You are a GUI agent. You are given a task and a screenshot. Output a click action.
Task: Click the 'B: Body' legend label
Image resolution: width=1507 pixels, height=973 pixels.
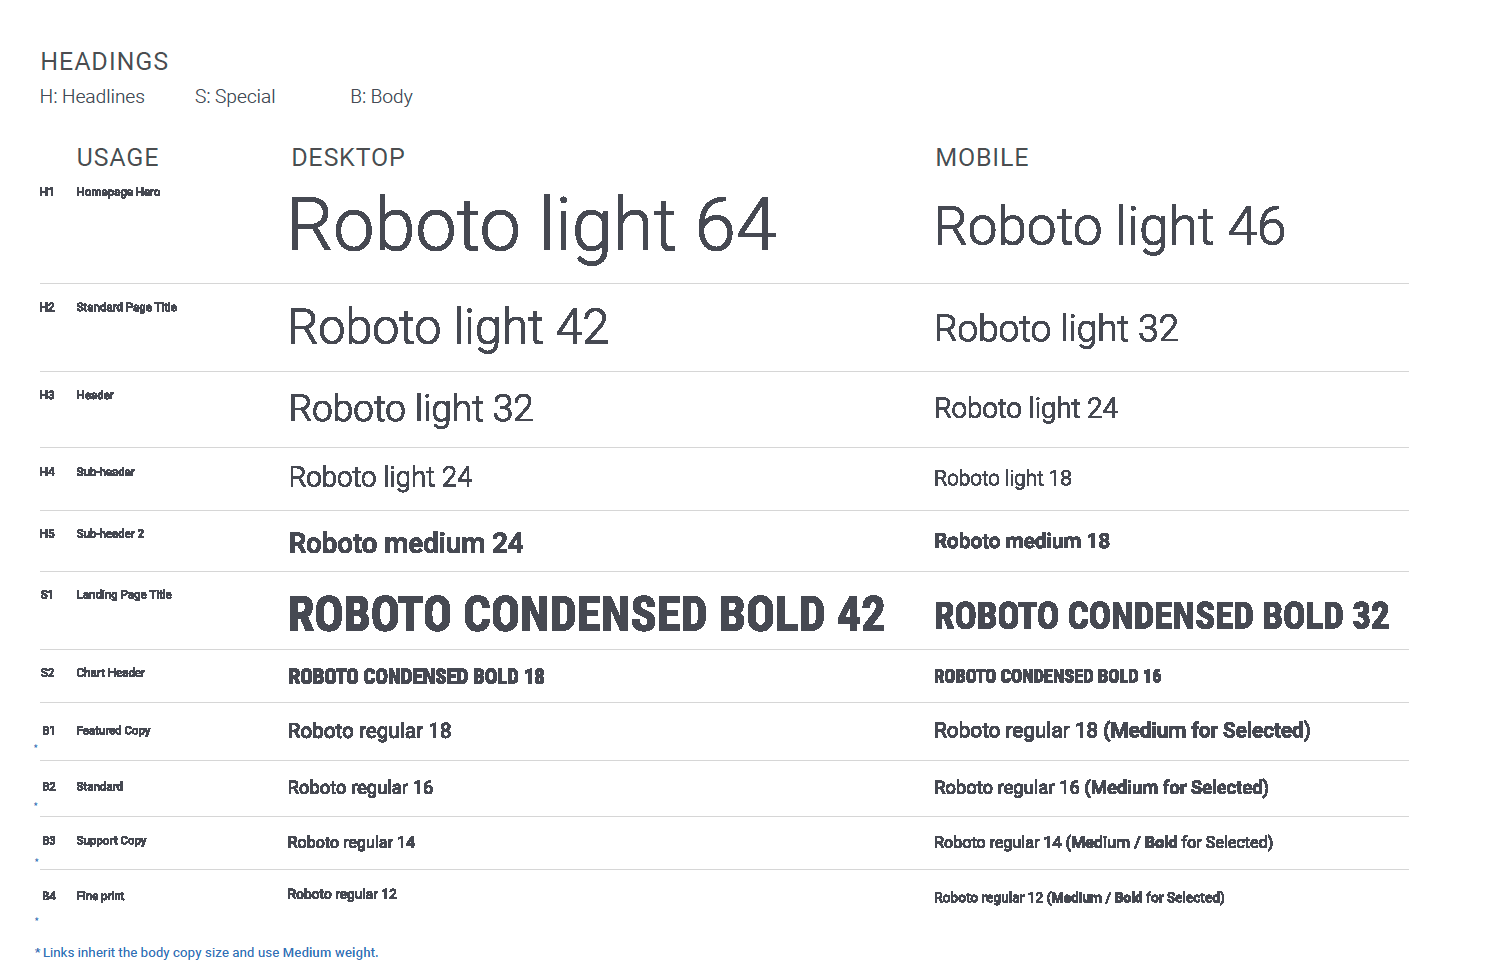tap(381, 97)
